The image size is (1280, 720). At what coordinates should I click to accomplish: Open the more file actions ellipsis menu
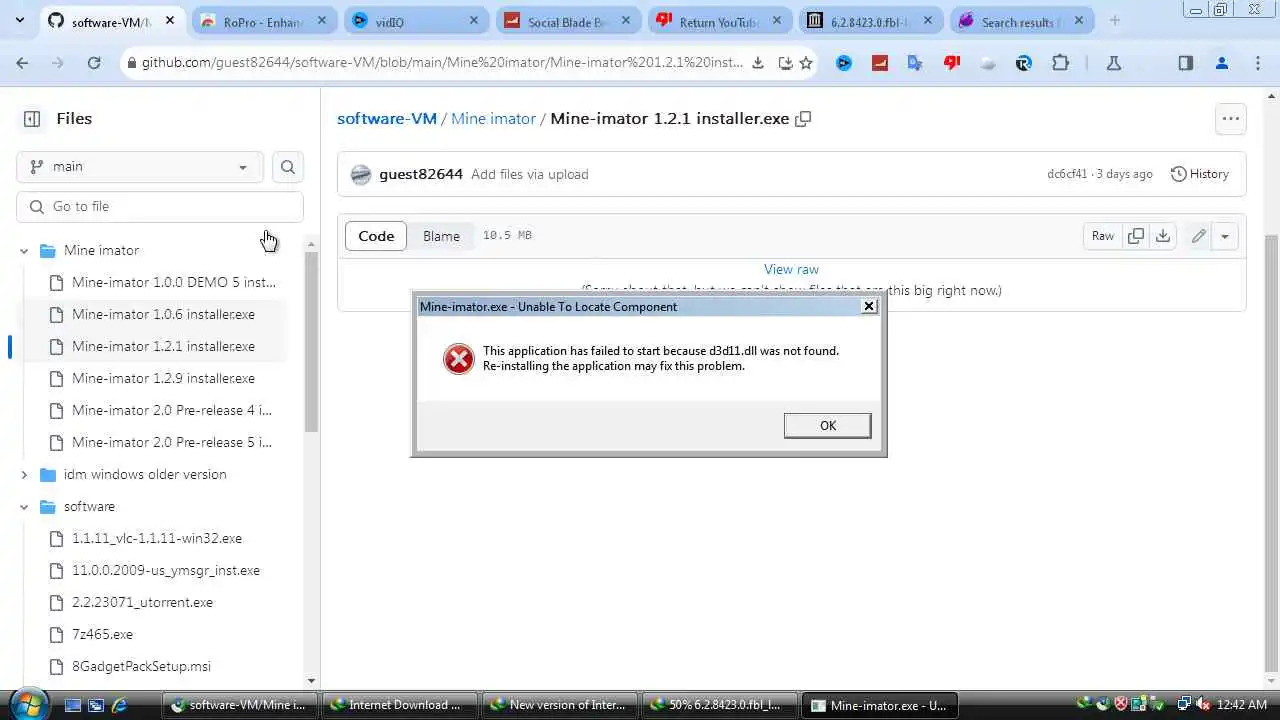(1230, 118)
